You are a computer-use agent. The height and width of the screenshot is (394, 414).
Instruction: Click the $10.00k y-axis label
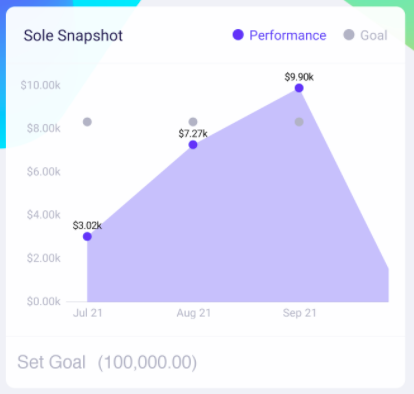(40, 85)
